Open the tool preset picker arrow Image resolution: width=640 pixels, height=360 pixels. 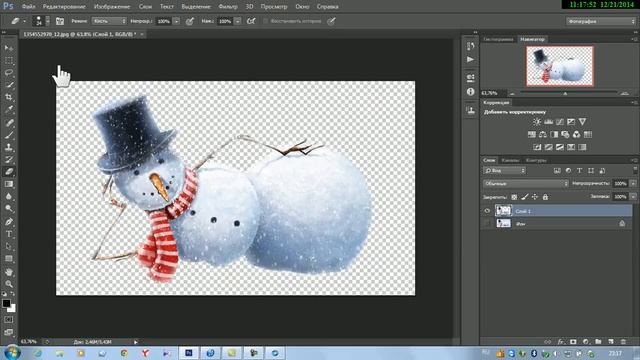[x=24, y=21]
